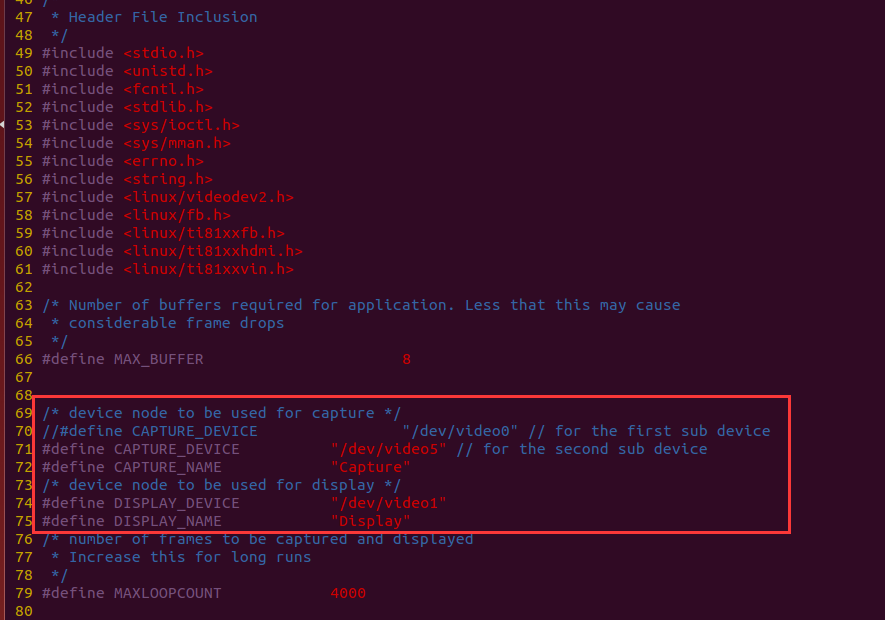Click the "Display" string literal
The image size is (885, 620).
click(370, 521)
